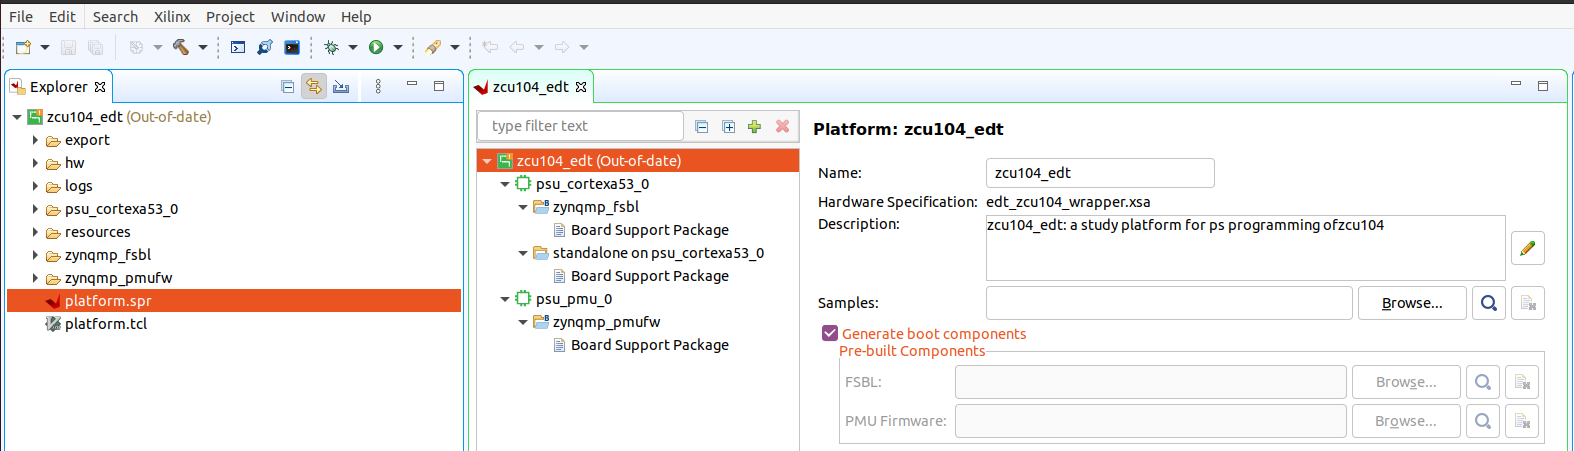The image size is (1574, 451).
Task: Toggle Link with Editor in Explorer
Action: (x=314, y=87)
